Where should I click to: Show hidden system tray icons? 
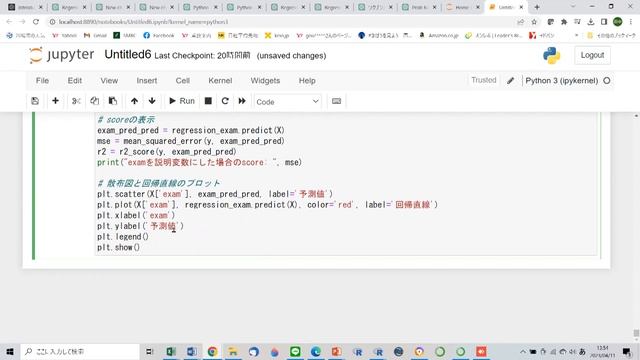[523, 351]
